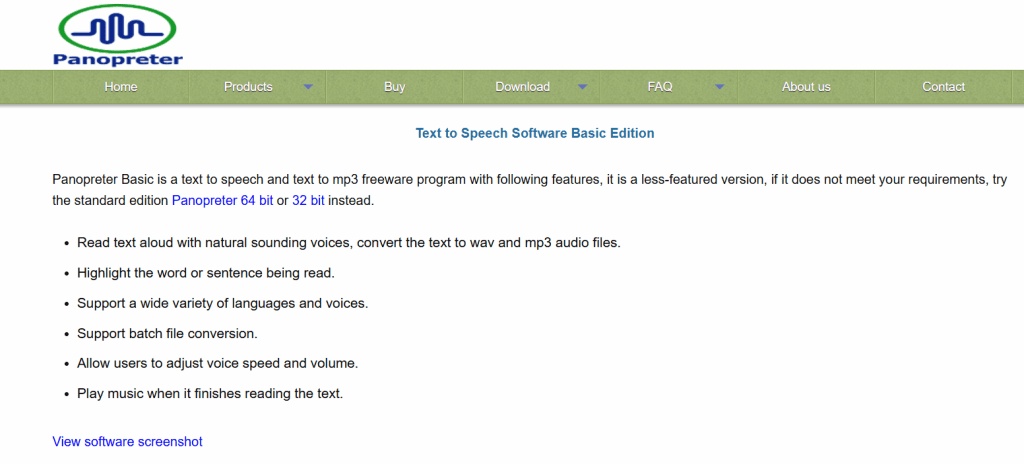Open the FAQ menu item
Image resolution: width=1024 pixels, height=464 pixels.
[660, 87]
